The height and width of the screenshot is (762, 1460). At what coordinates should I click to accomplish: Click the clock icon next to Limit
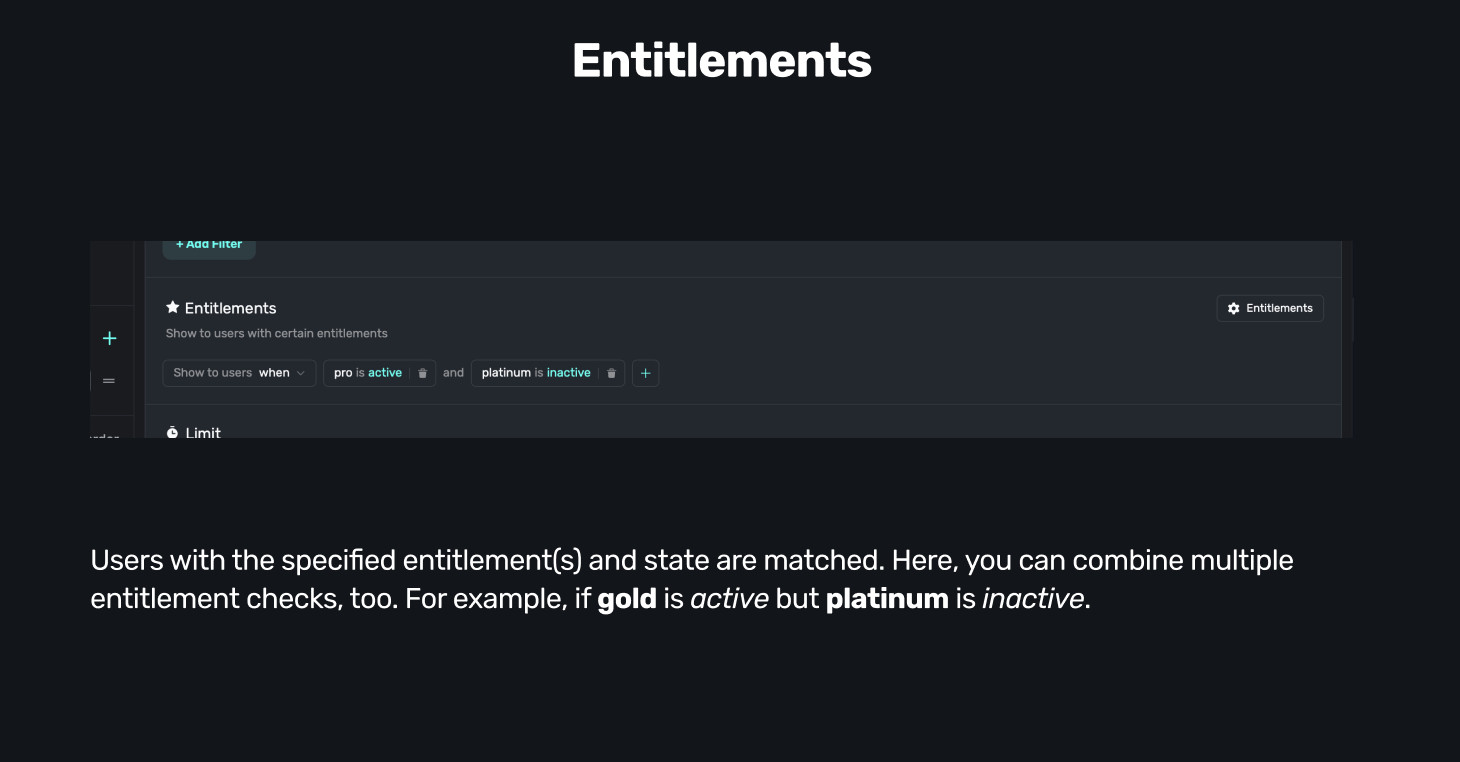[172, 432]
